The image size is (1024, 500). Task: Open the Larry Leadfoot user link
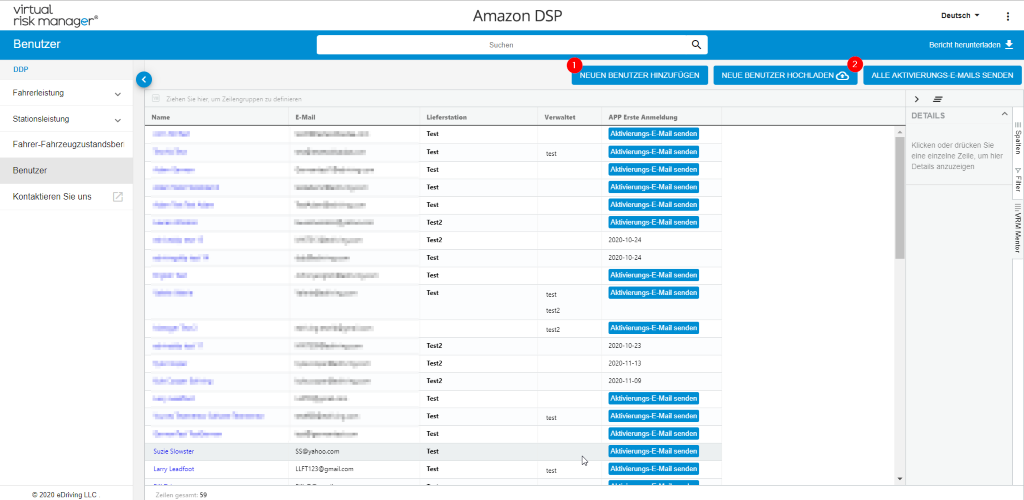173,469
